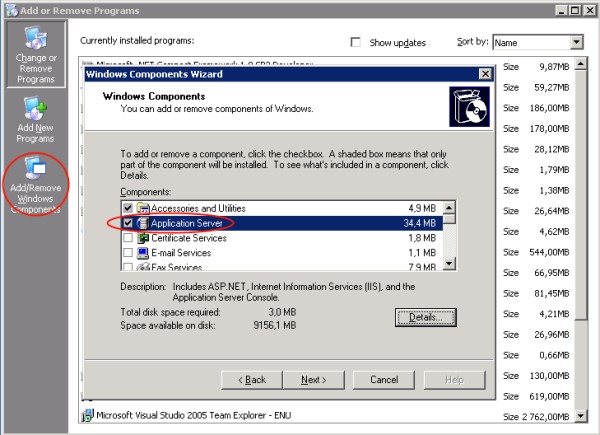Check the Certificate Services checkbox
Viewport: 600px width, 435px height.
click(x=128, y=238)
